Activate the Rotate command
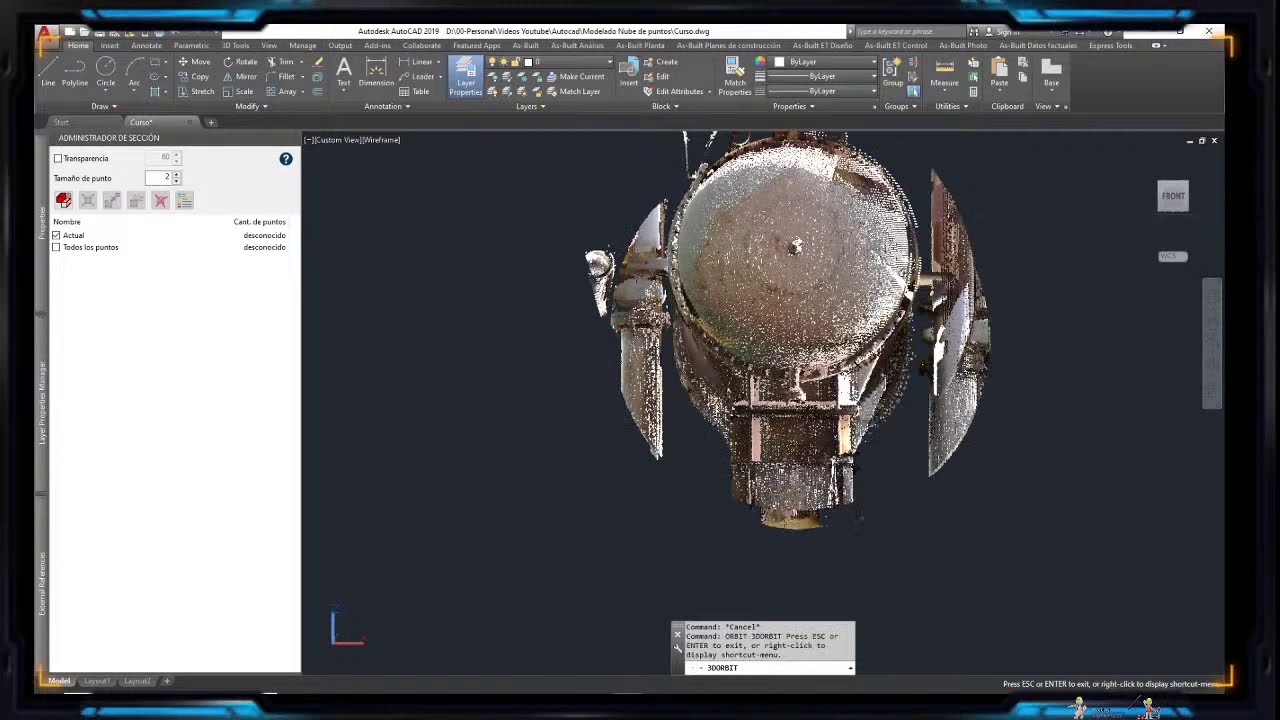 click(x=240, y=62)
